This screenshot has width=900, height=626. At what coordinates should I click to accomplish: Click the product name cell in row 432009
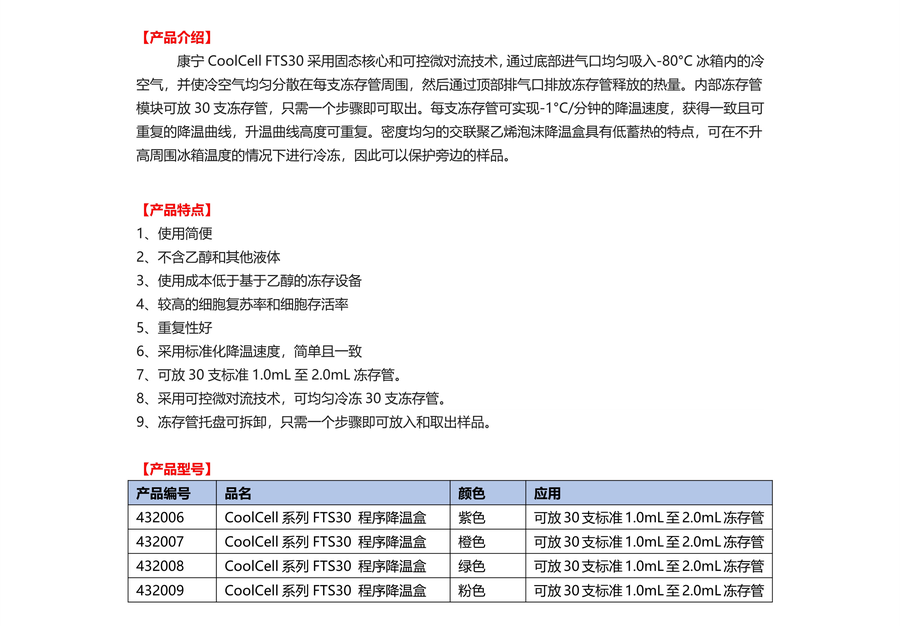click(333, 590)
